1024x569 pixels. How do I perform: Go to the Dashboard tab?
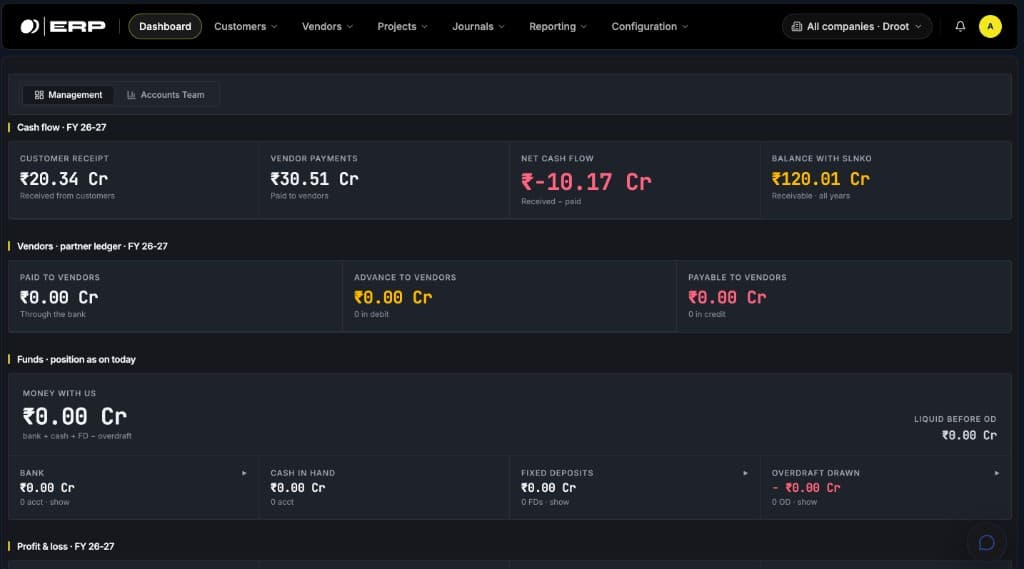[165, 27]
